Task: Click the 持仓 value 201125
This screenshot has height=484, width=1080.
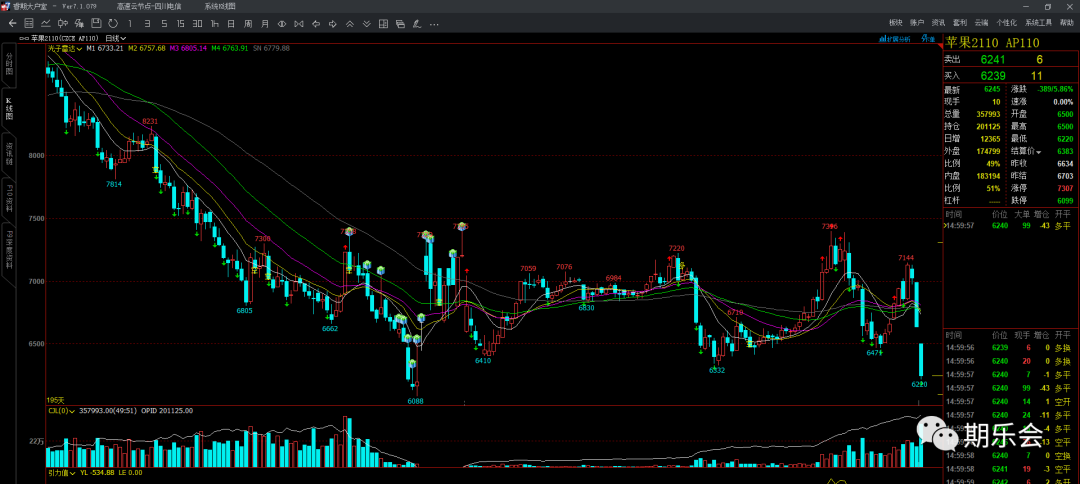Action: (x=988, y=127)
